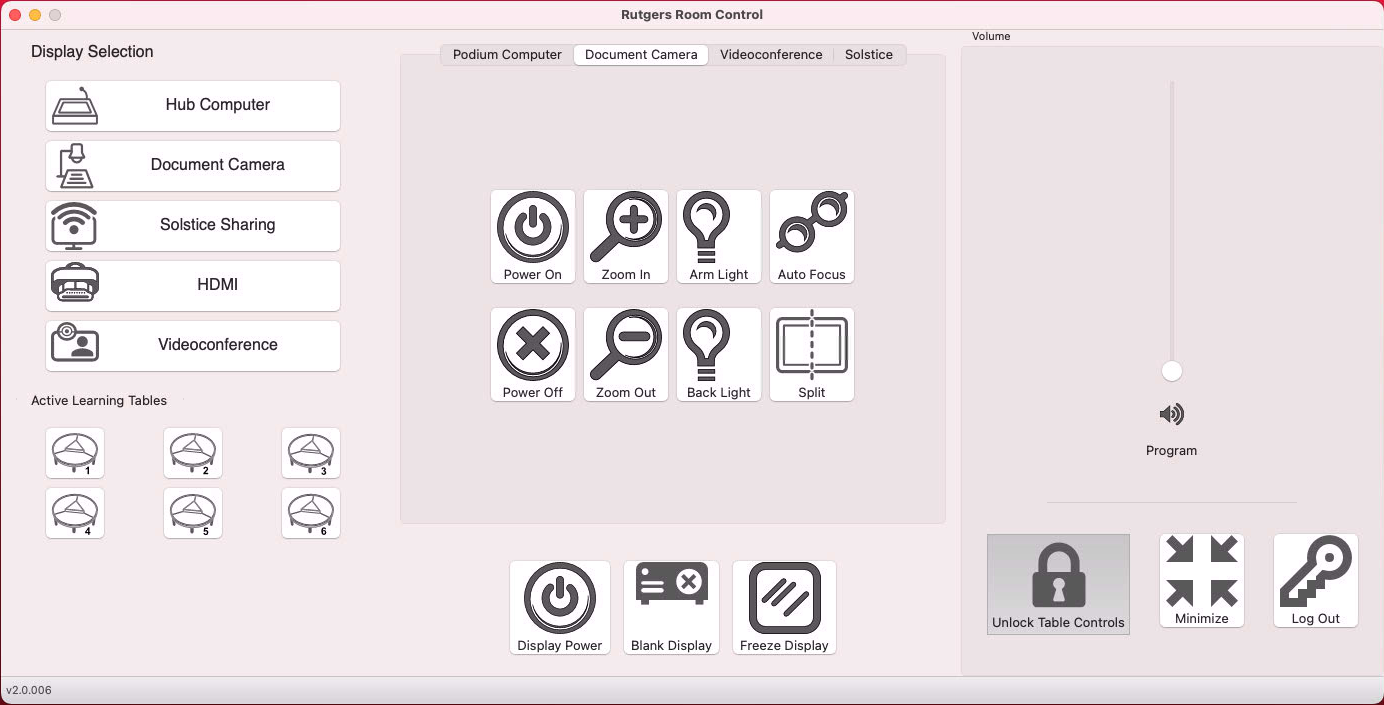Select the Solstice tab
Viewport: 1384px width, 705px height.
[868, 55]
